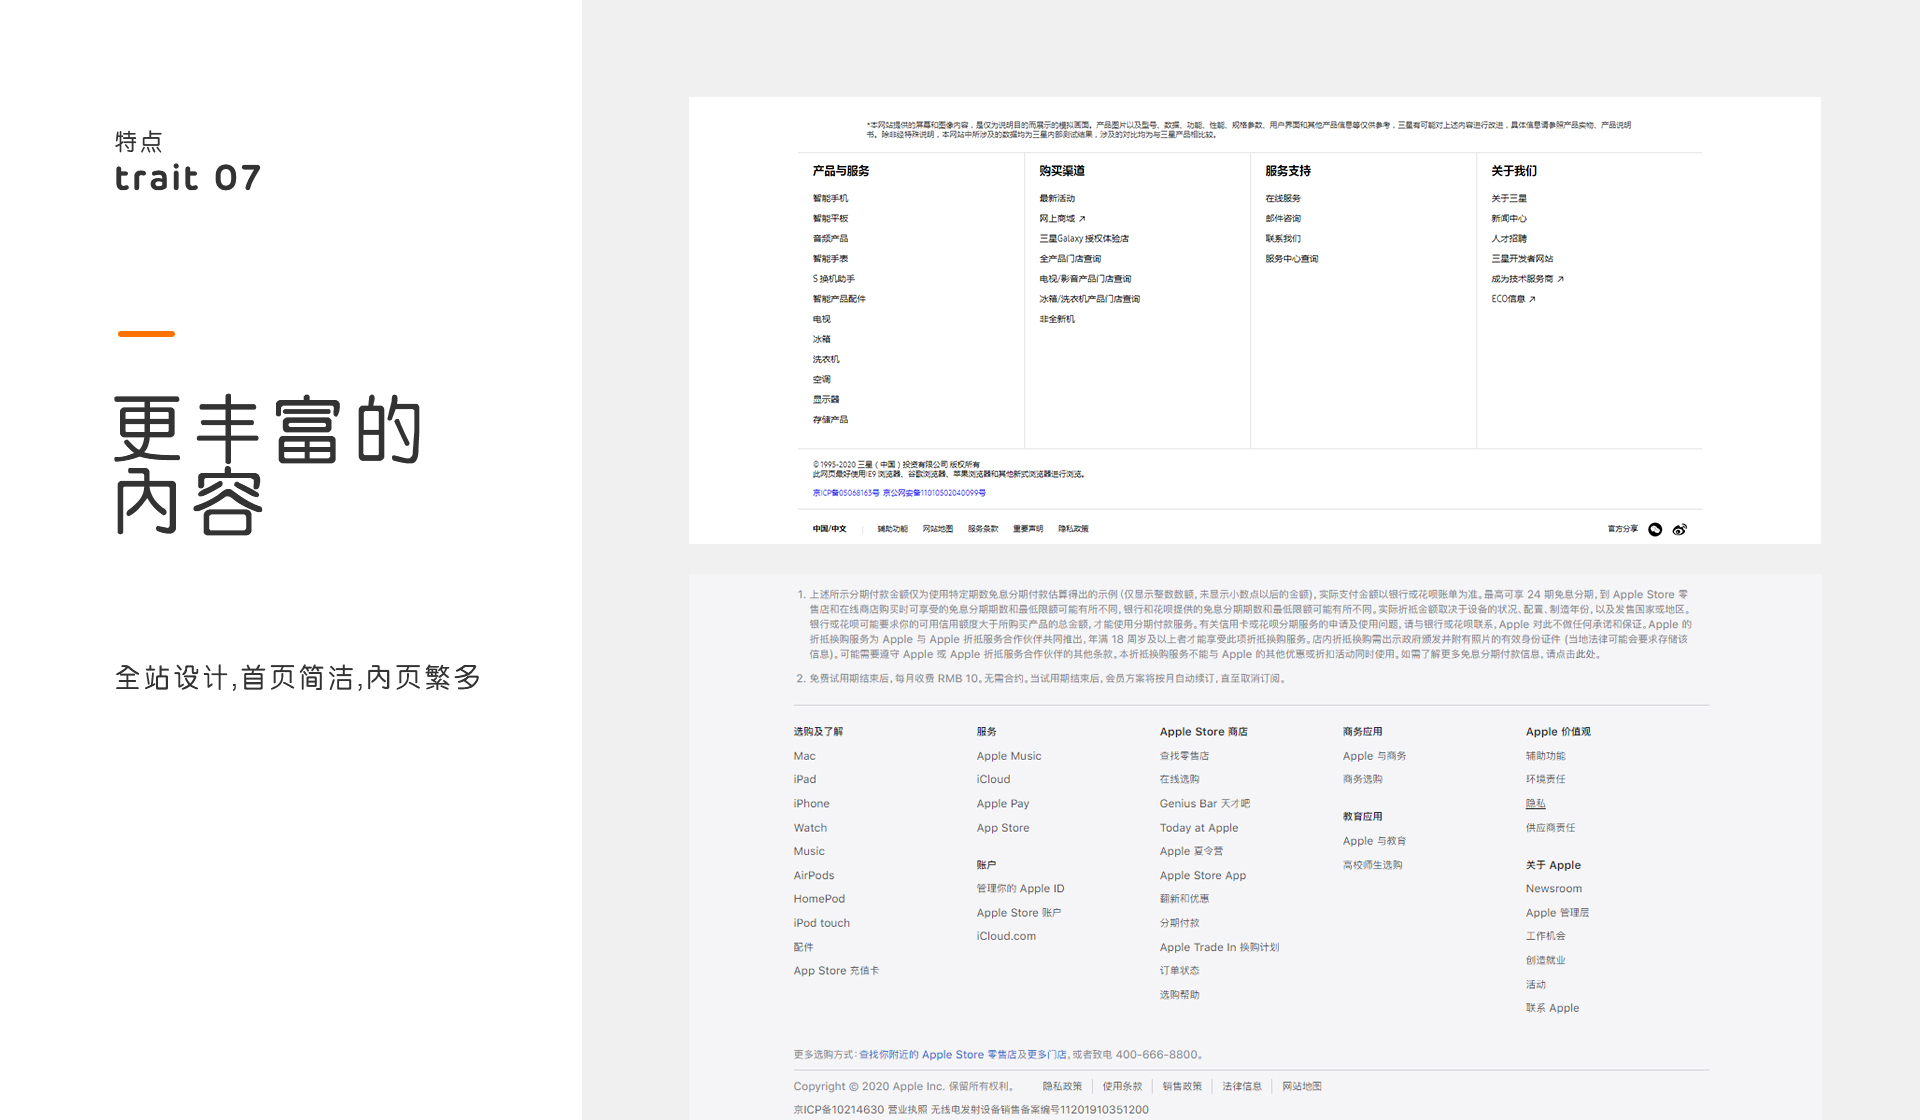Click the Genius Bar 天才吧 link
The height and width of the screenshot is (1120, 1920).
click(1205, 803)
